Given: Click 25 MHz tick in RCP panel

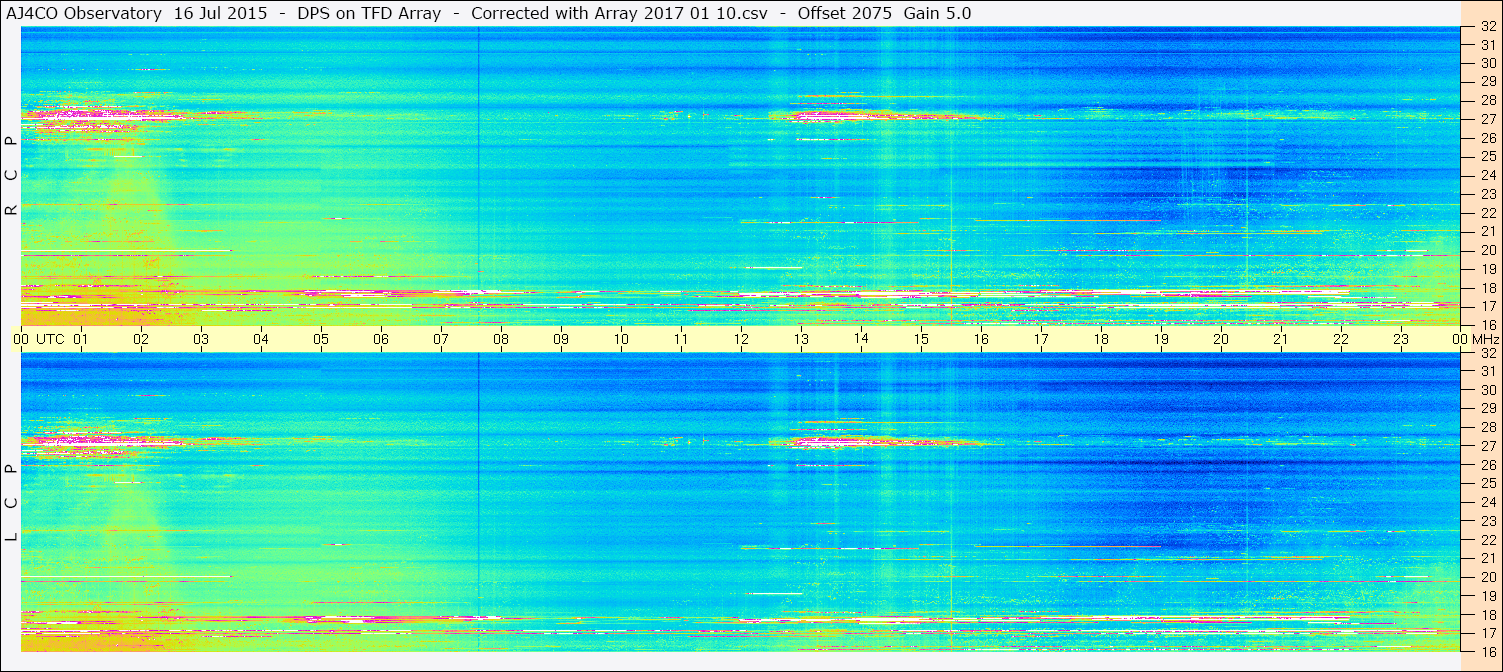Looking at the screenshot, I should point(1488,156).
